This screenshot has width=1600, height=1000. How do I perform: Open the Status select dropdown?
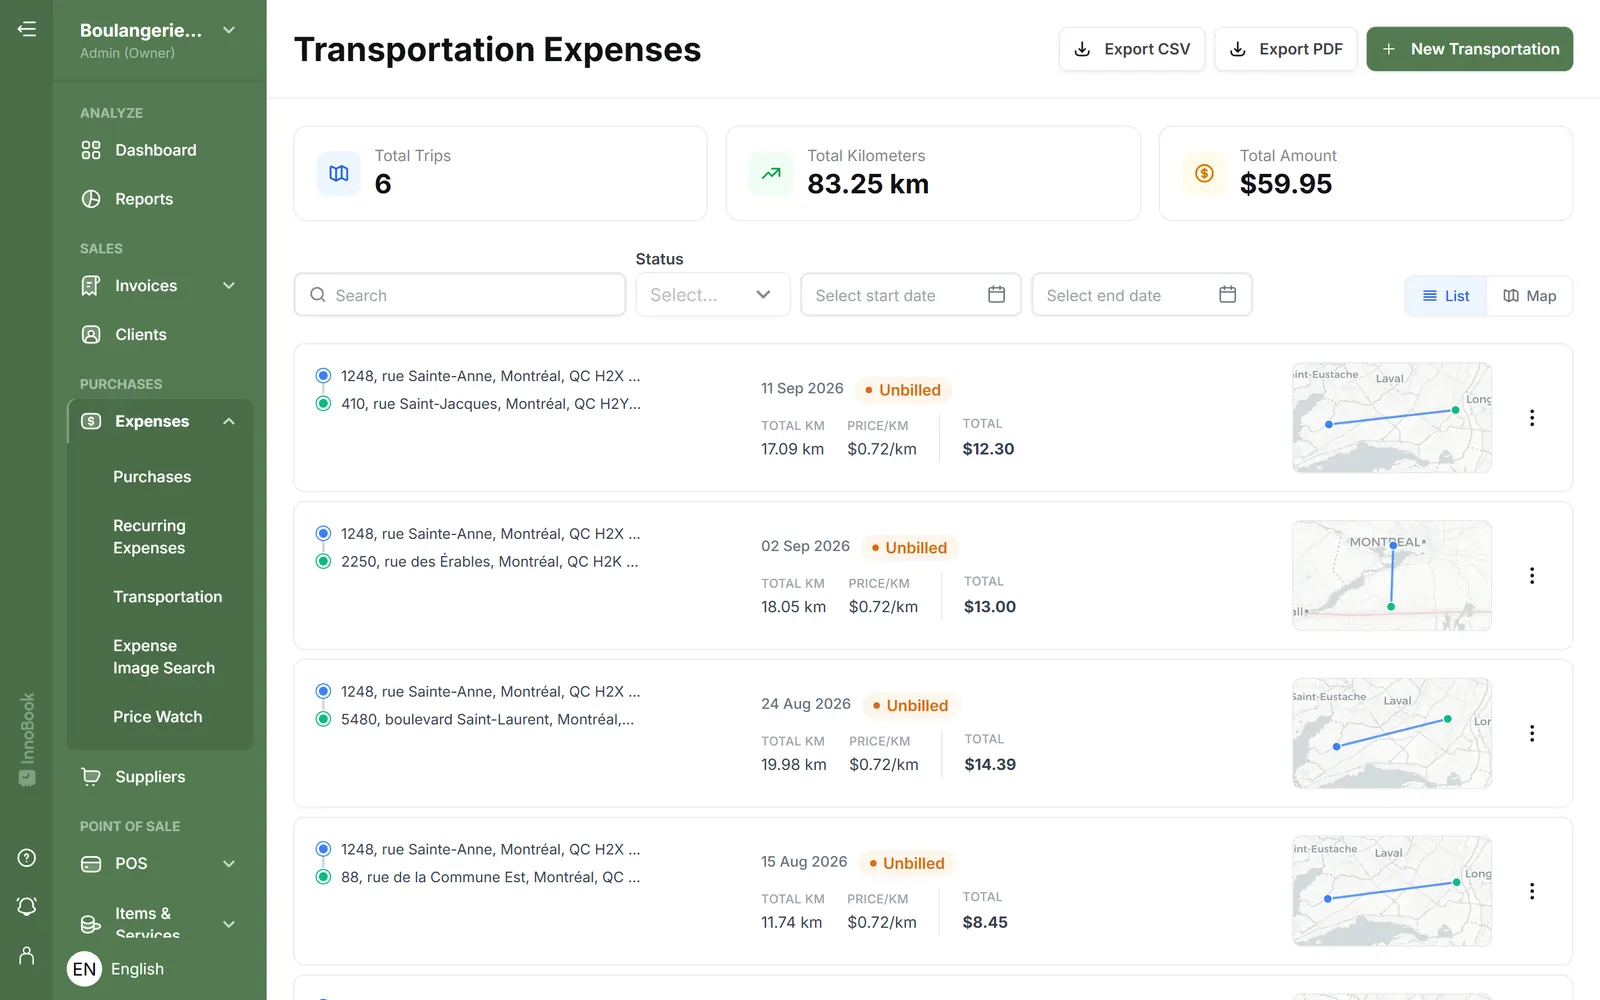pos(713,295)
